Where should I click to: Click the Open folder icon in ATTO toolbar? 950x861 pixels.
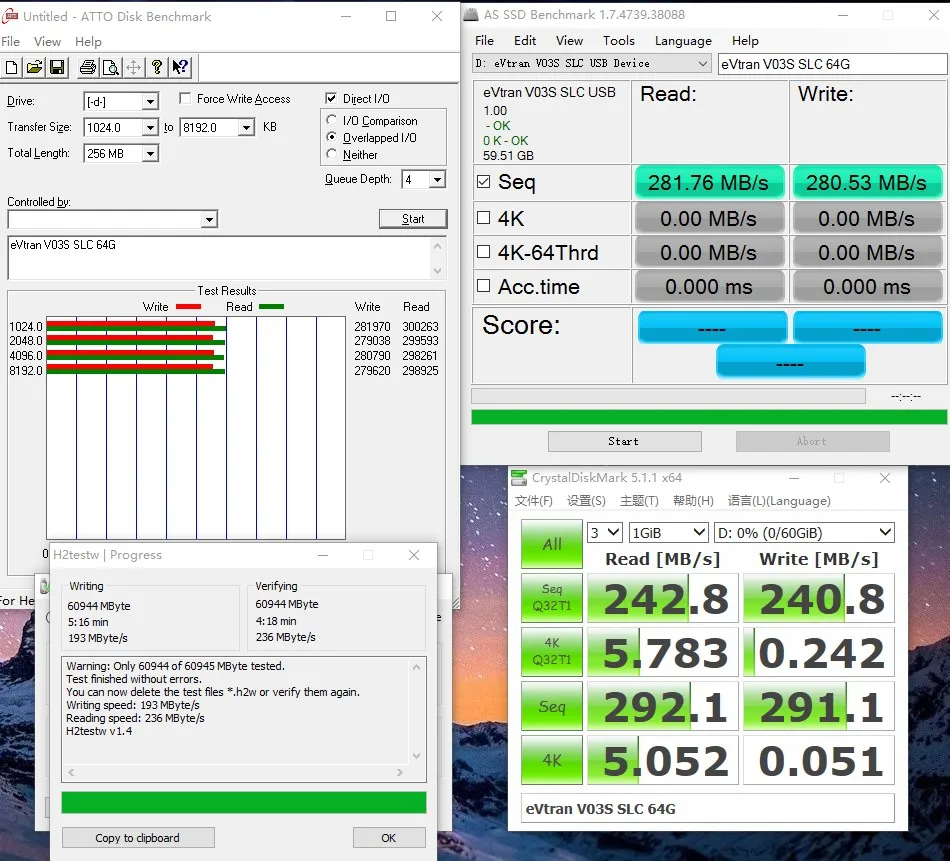pos(35,67)
